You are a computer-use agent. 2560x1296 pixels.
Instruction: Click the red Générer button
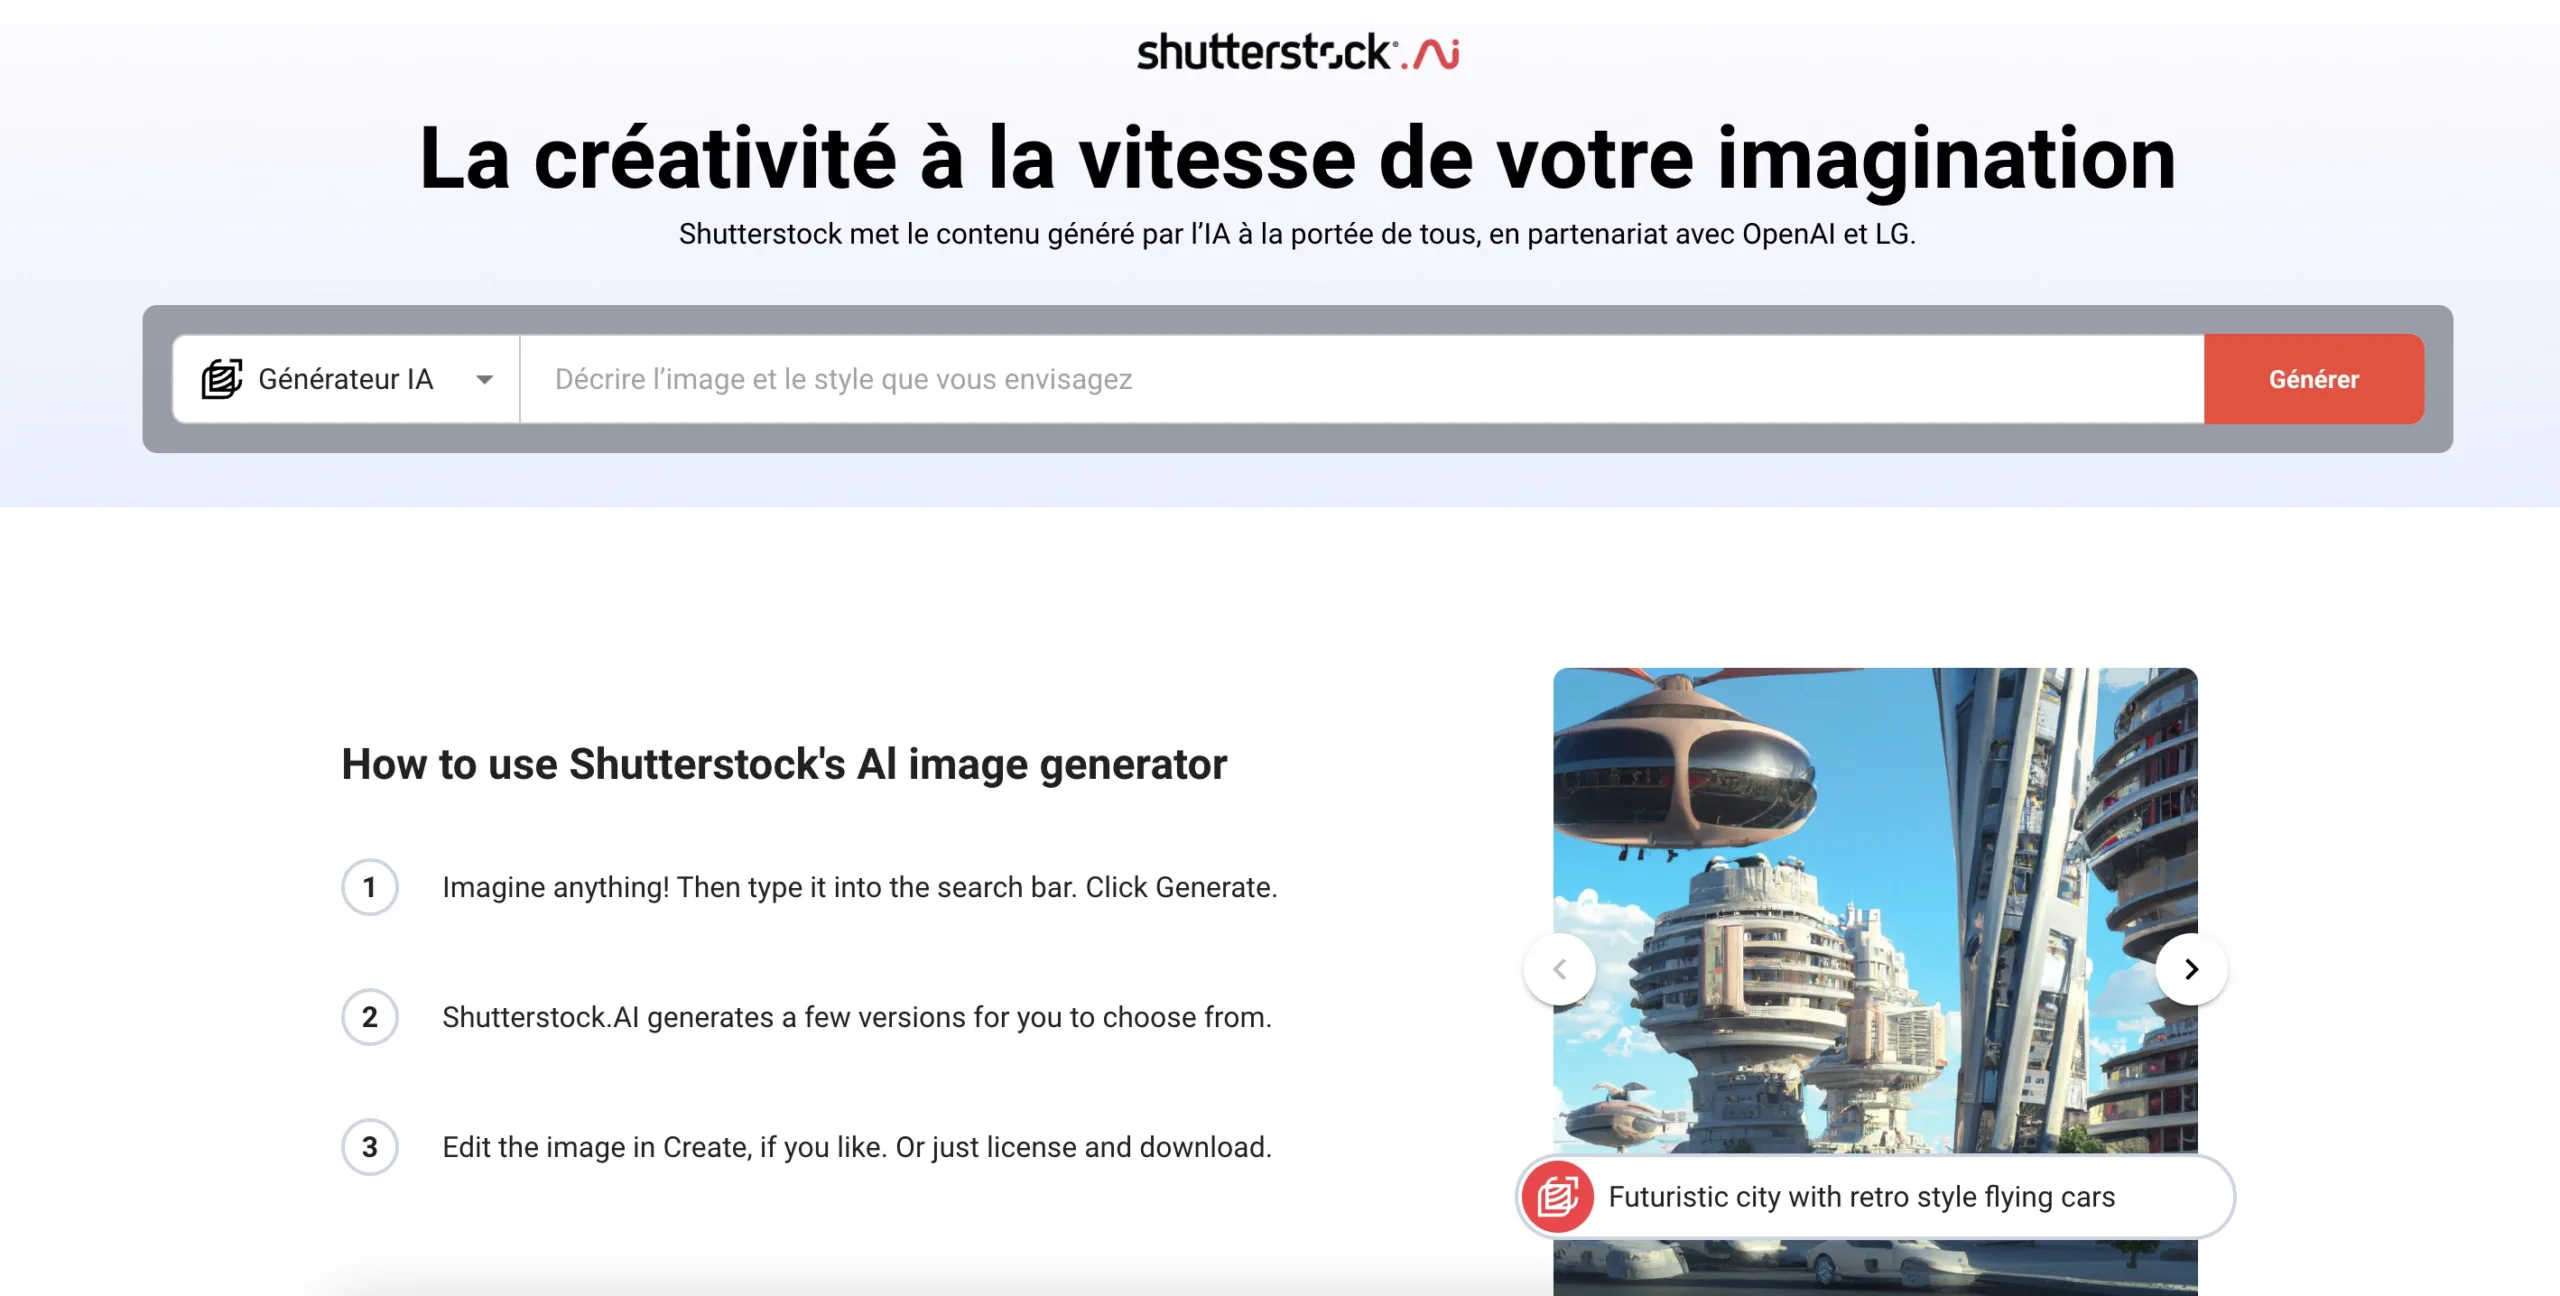pos(2313,379)
